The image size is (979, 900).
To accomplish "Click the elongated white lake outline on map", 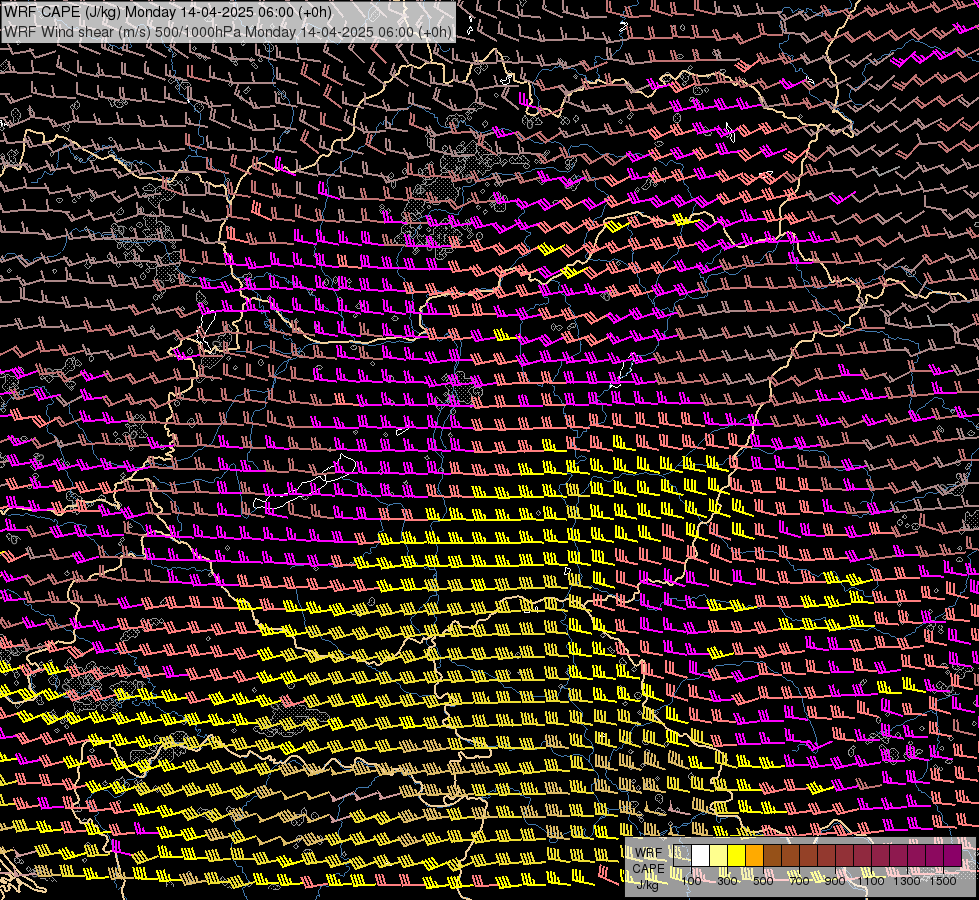I will [305, 482].
